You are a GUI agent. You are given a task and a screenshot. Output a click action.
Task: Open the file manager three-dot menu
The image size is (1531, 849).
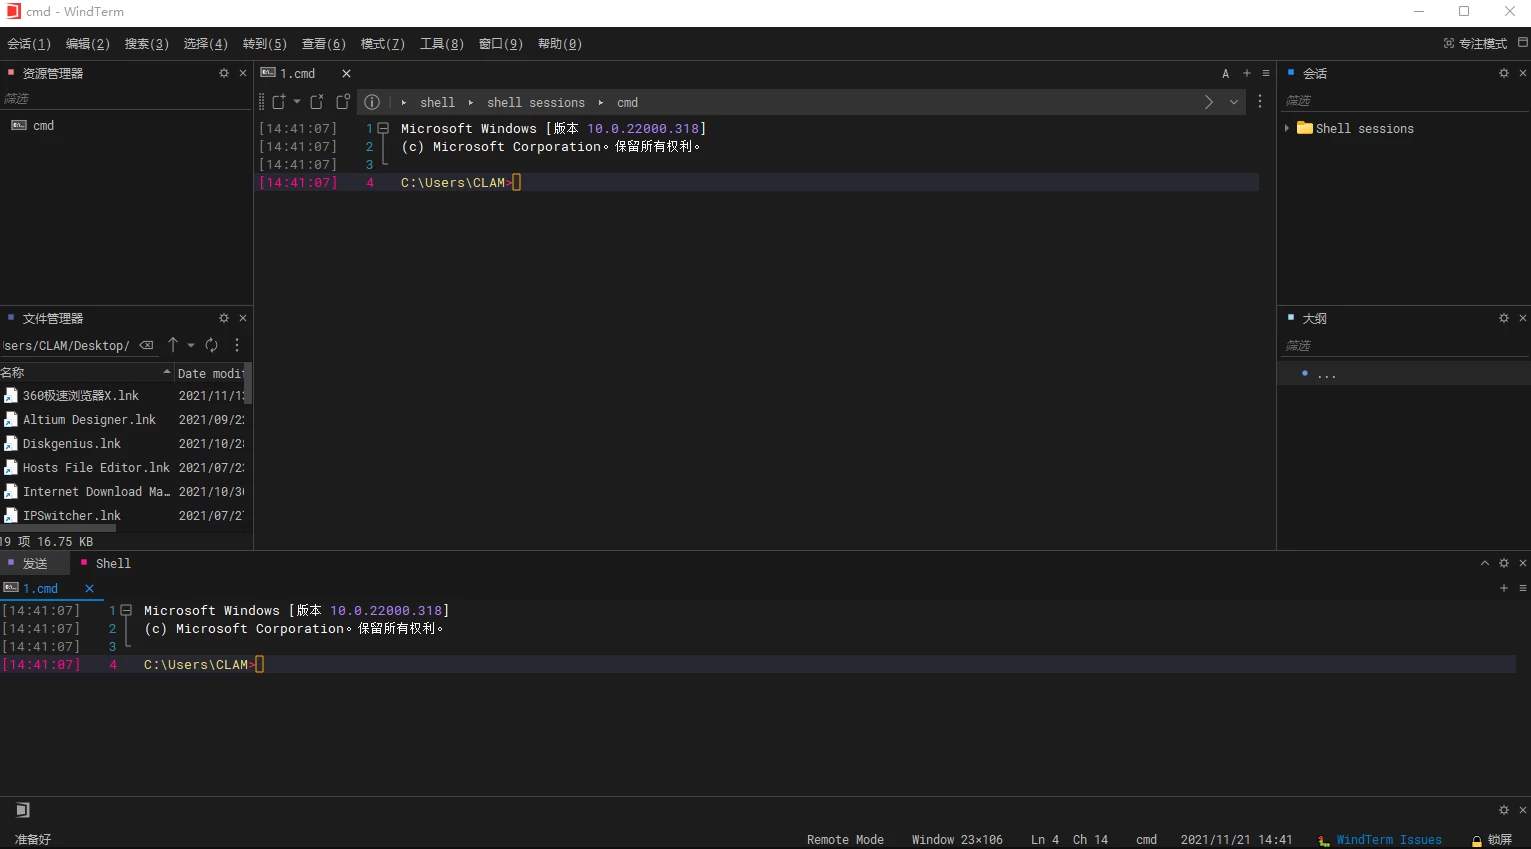coord(237,345)
